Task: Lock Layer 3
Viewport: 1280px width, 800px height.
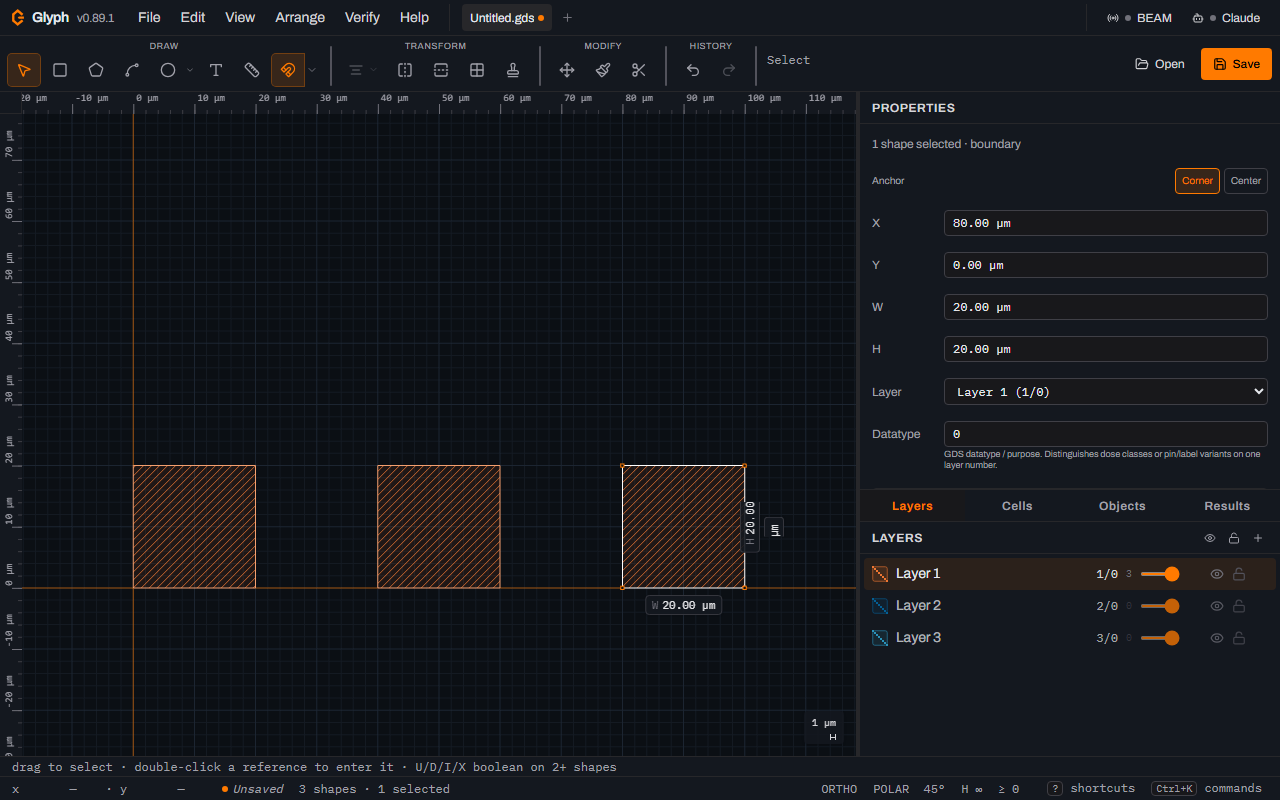Action: 1239,638
